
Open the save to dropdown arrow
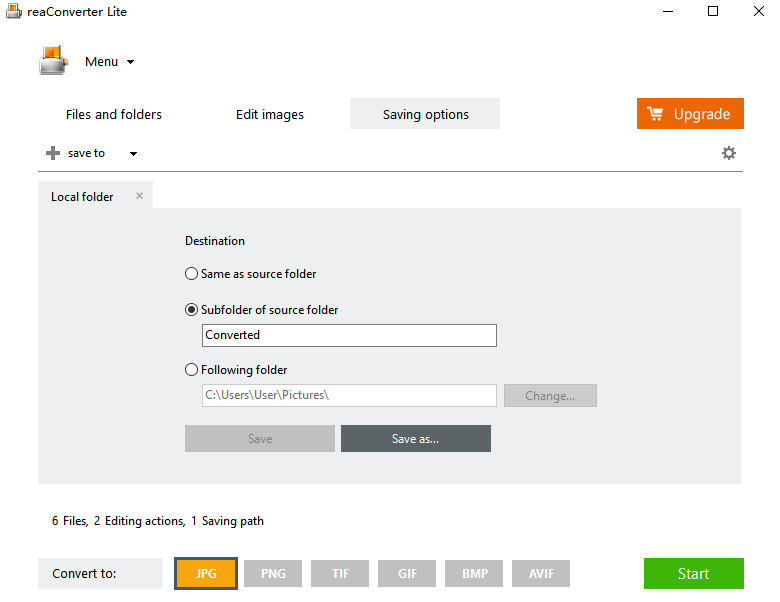(x=133, y=154)
